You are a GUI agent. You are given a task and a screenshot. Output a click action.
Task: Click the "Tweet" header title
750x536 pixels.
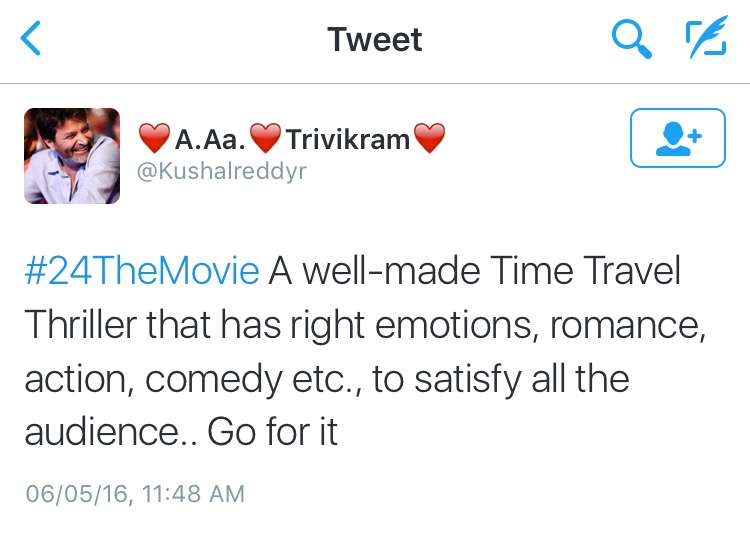click(x=375, y=40)
